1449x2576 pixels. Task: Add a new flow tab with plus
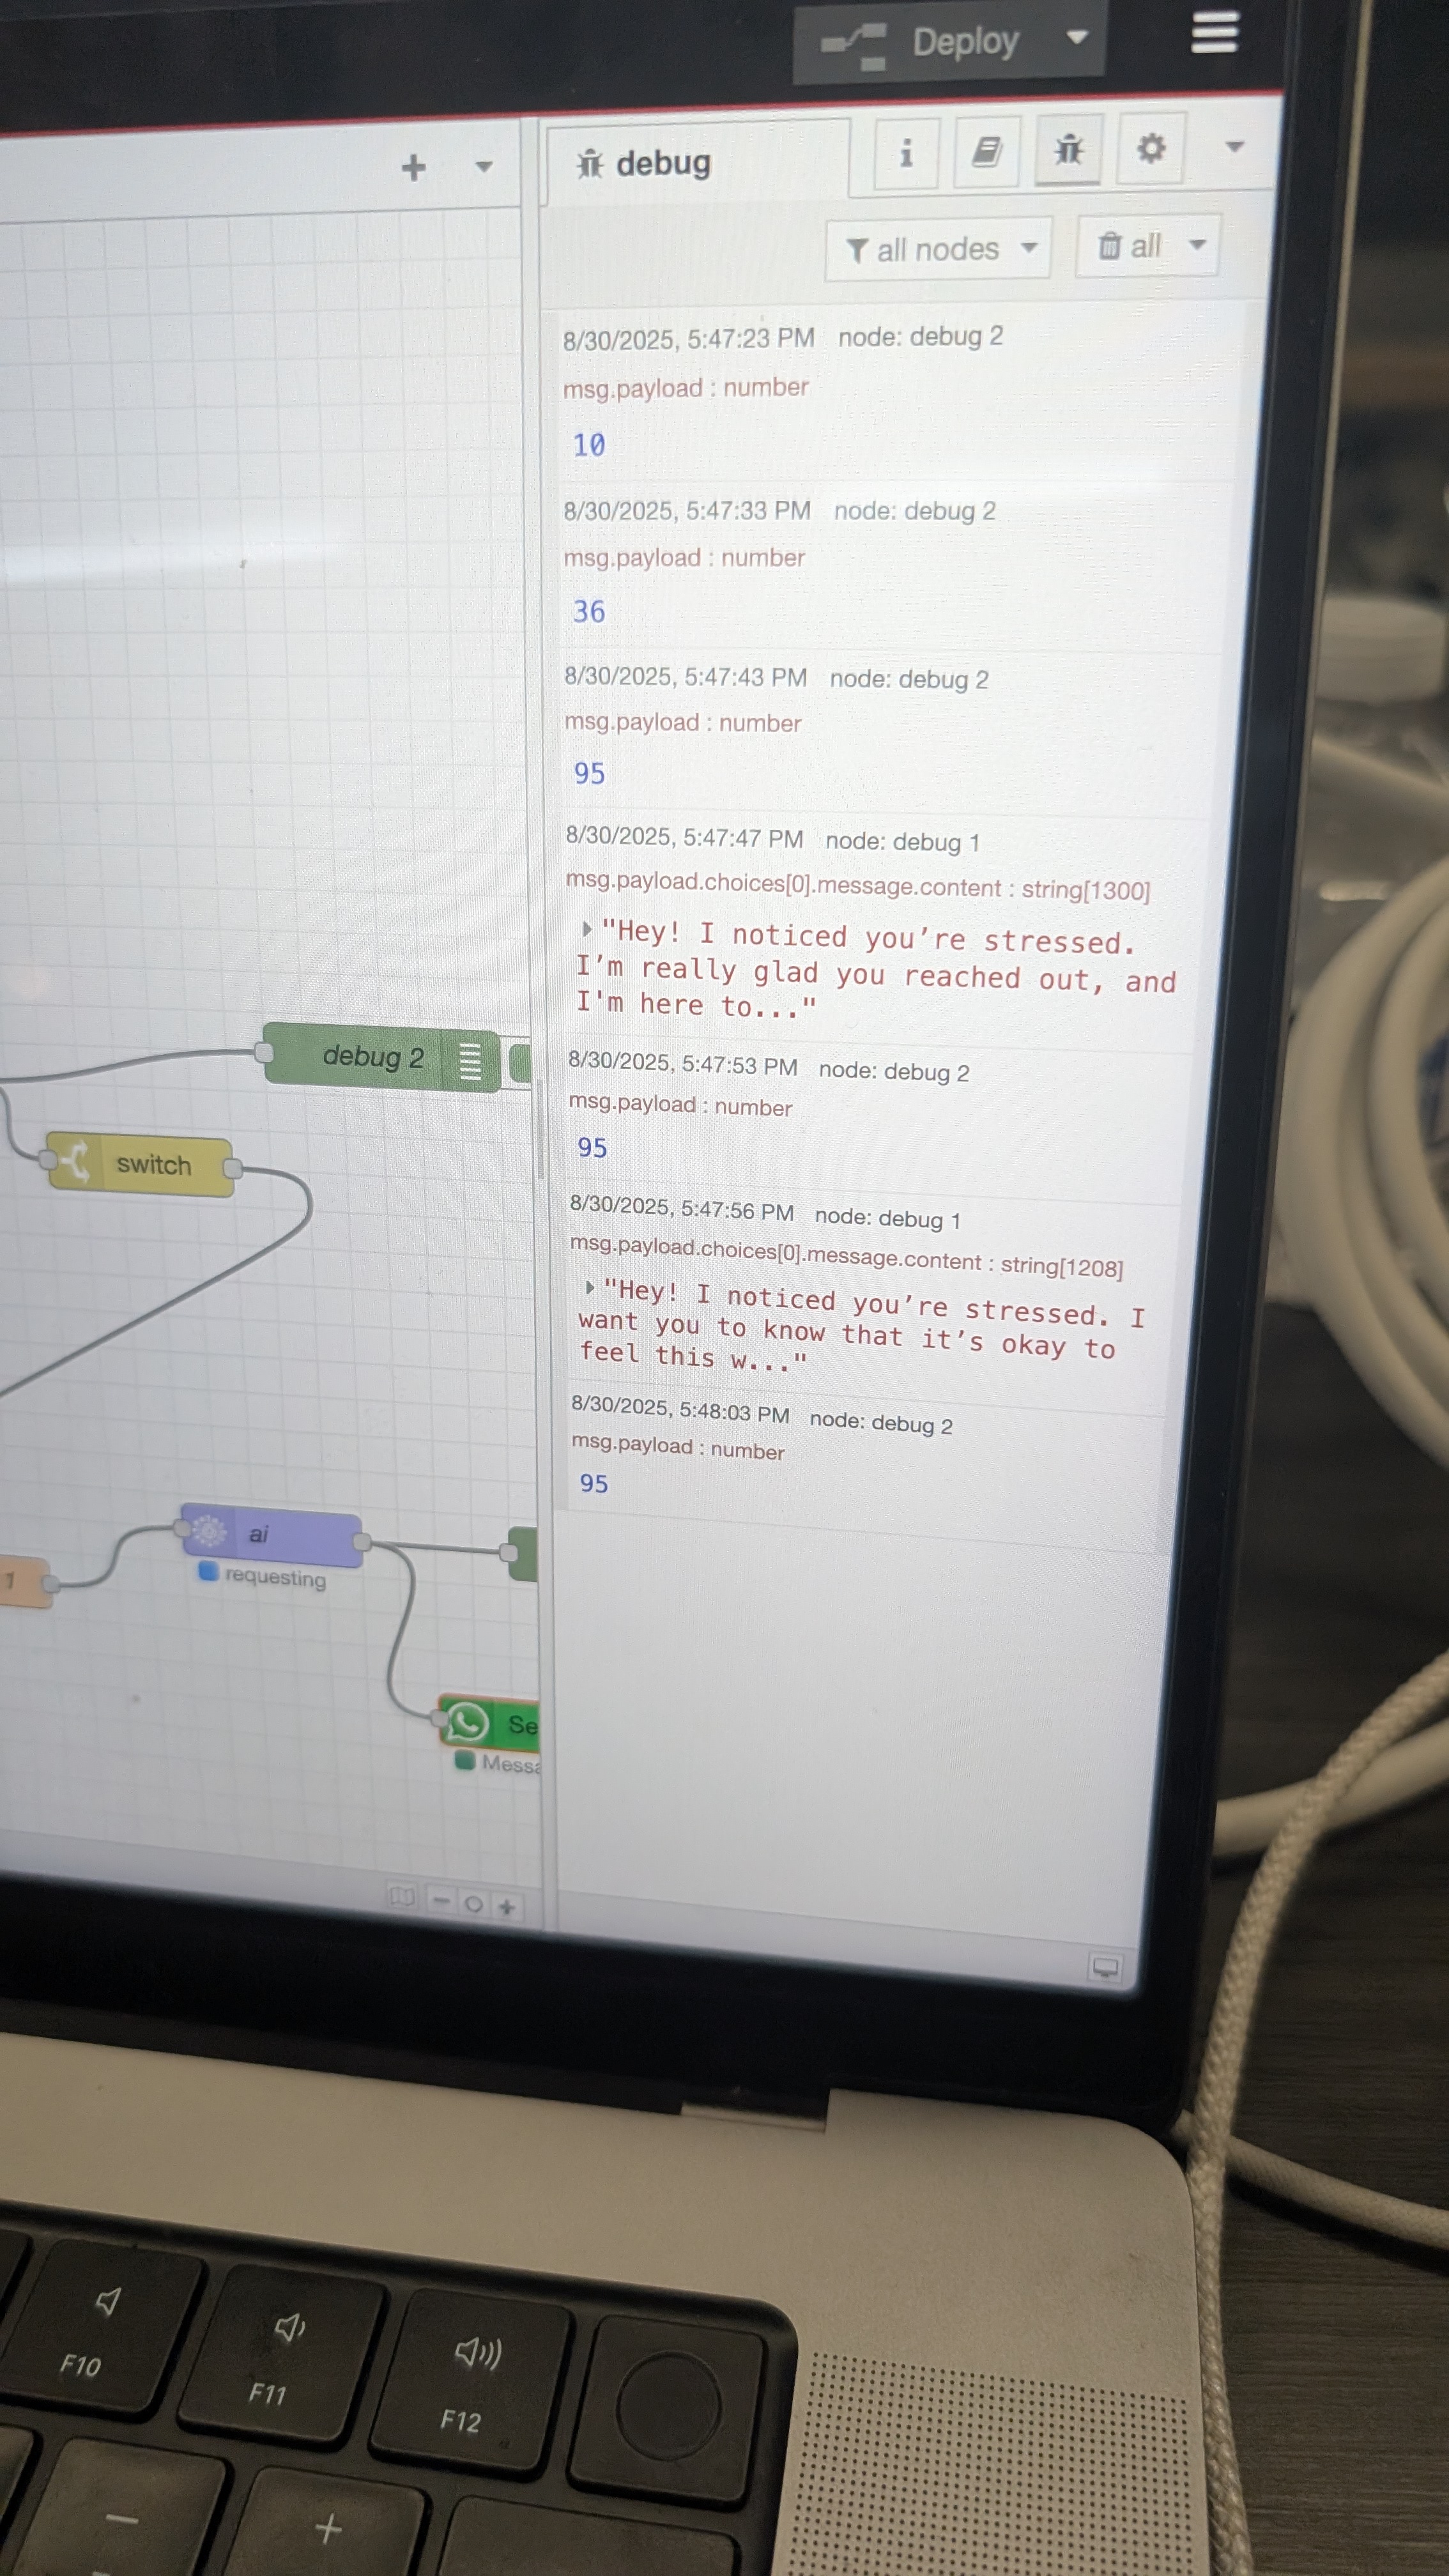pyautogui.click(x=413, y=167)
